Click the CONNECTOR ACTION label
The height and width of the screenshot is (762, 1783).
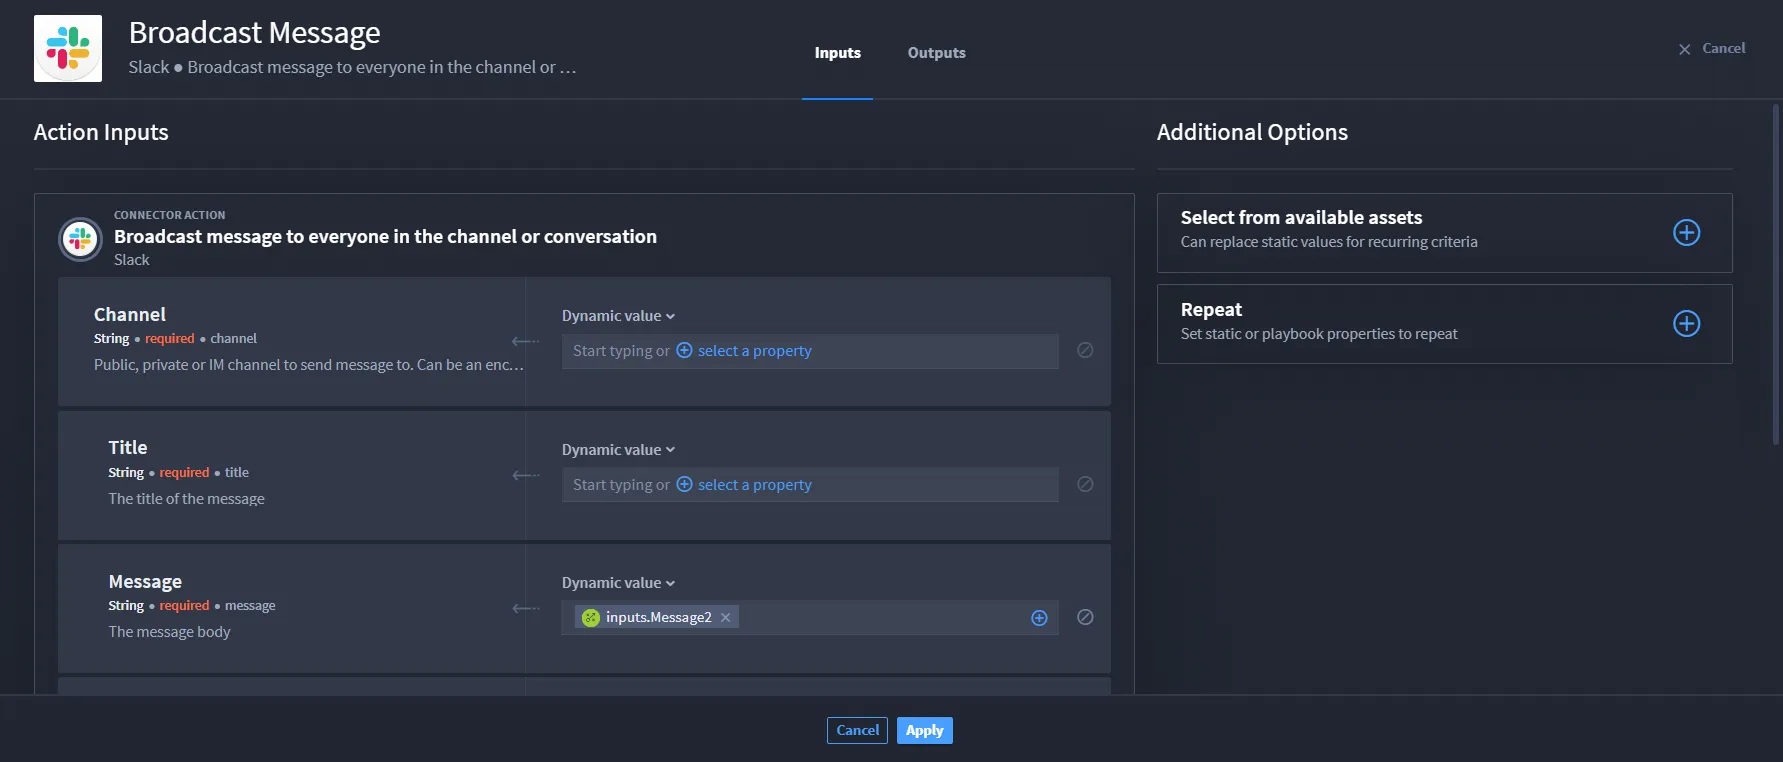coord(170,215)
